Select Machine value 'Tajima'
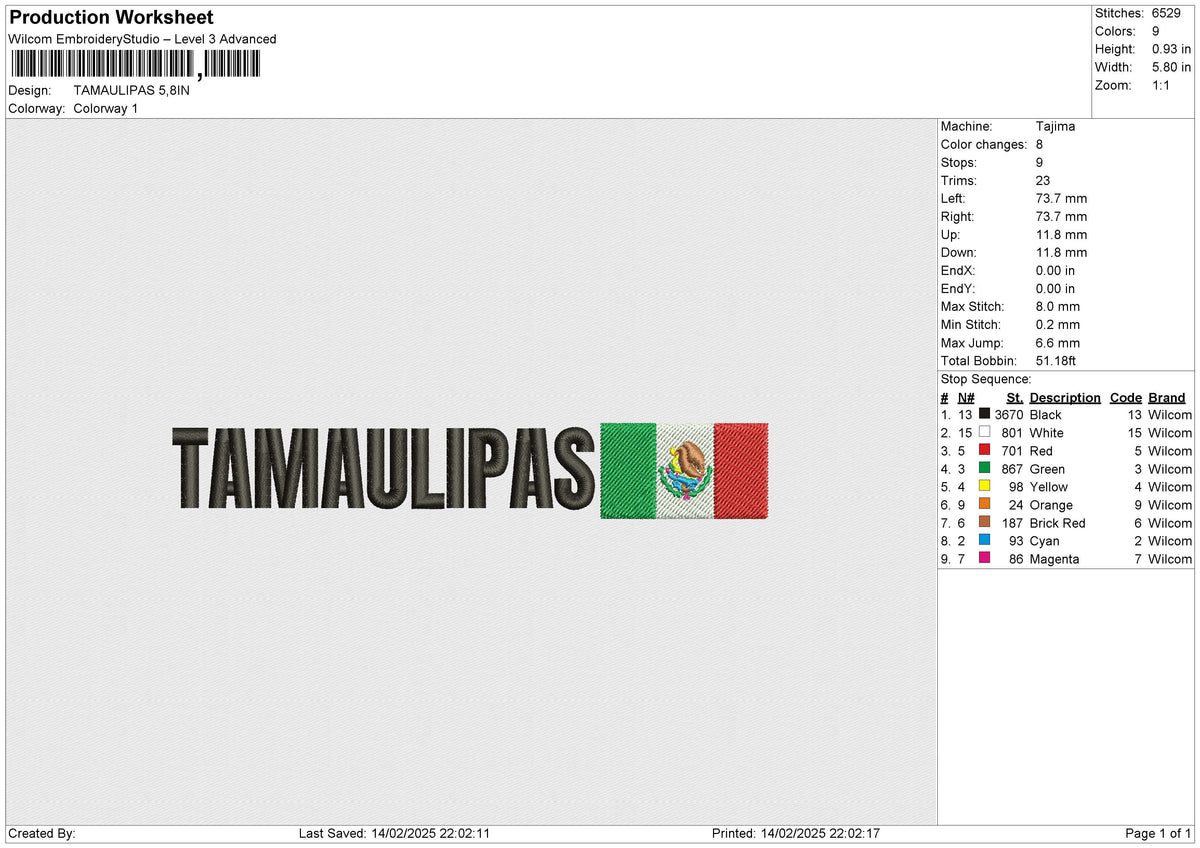Image resolution: width=1200 pixels, height=848 pixels. (x=1055, y=126)
